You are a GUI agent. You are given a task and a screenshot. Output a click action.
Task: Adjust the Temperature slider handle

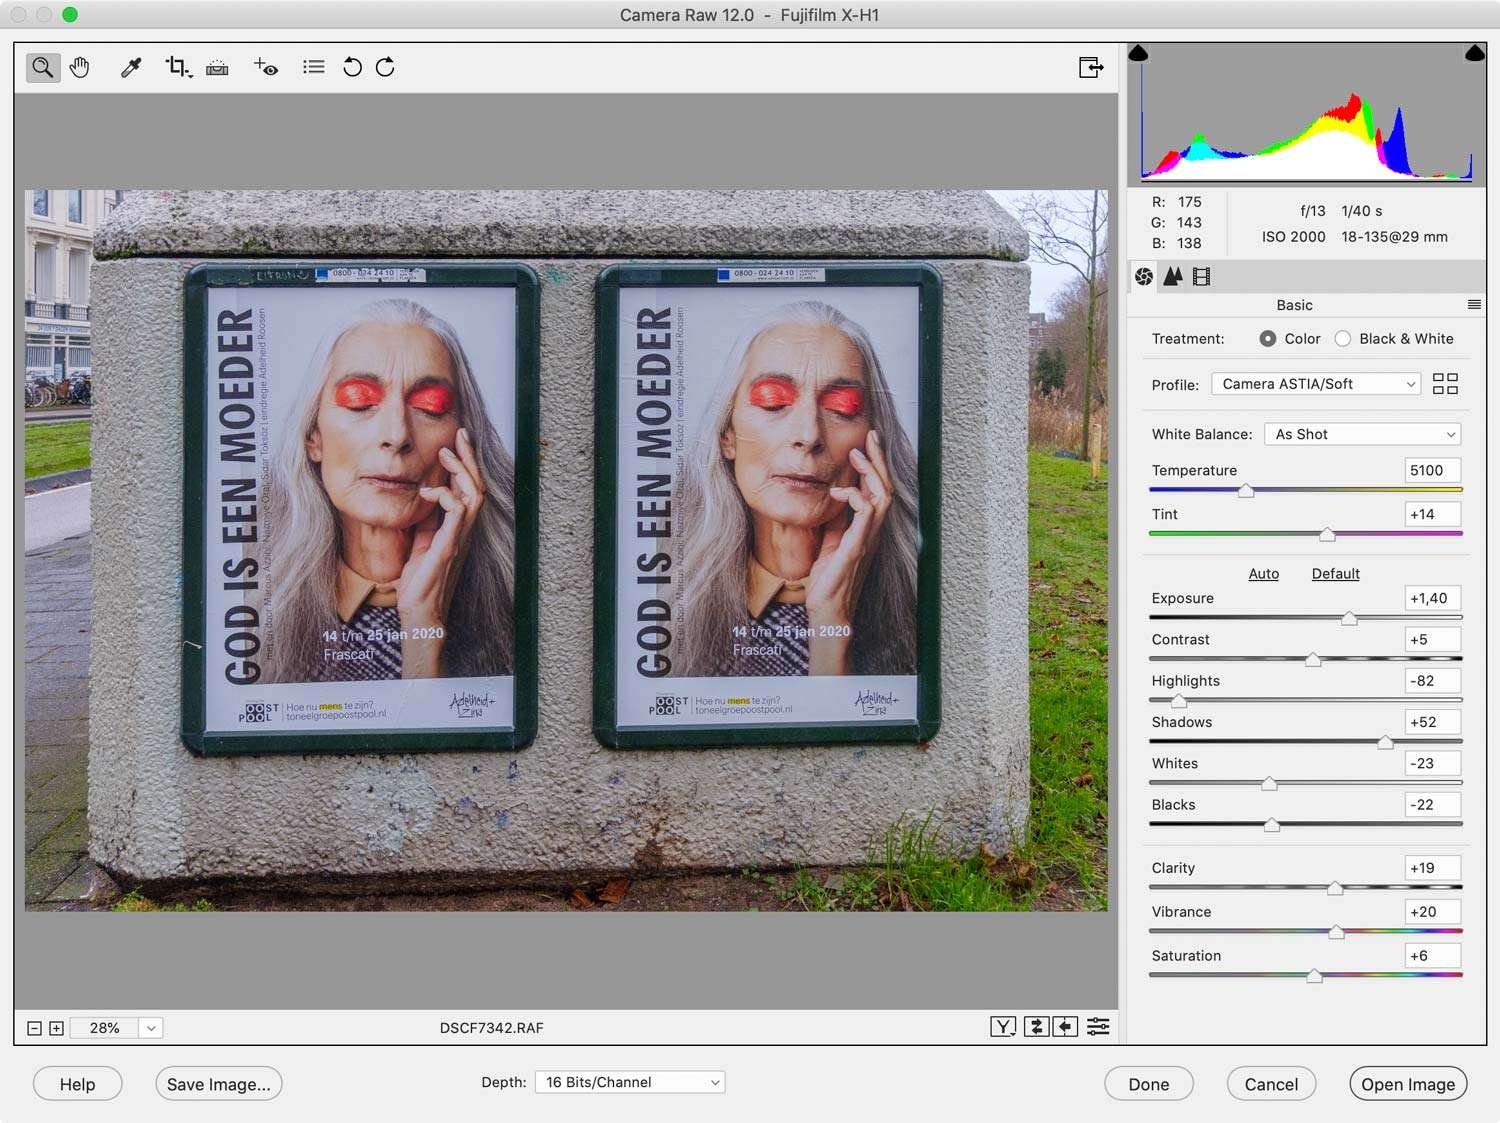point(1246,491)
